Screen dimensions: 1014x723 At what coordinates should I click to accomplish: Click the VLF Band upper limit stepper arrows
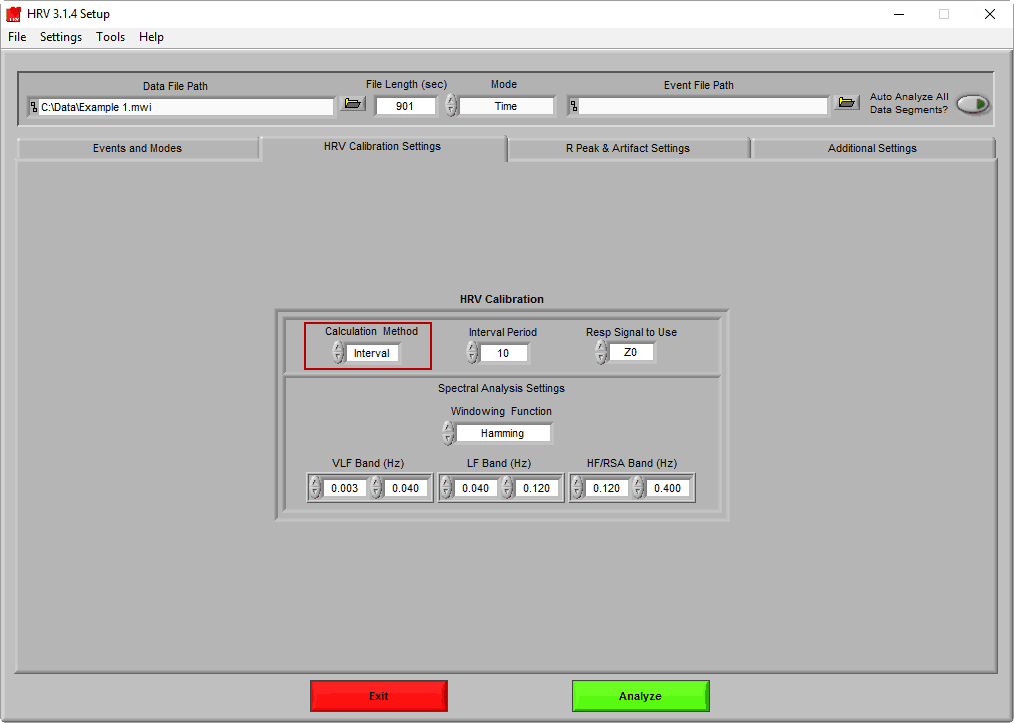[x=376, y=488]
